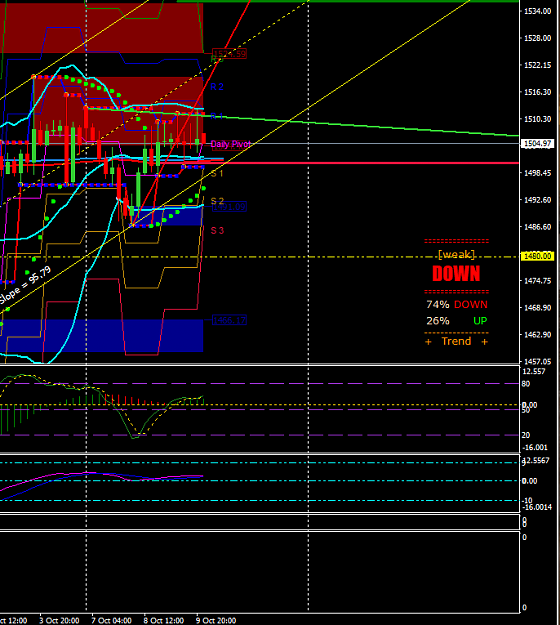The width and height of the screenshot is (560, 625).
Task: Click the [weak] trend strength label
Action: [x=456, y=254]
